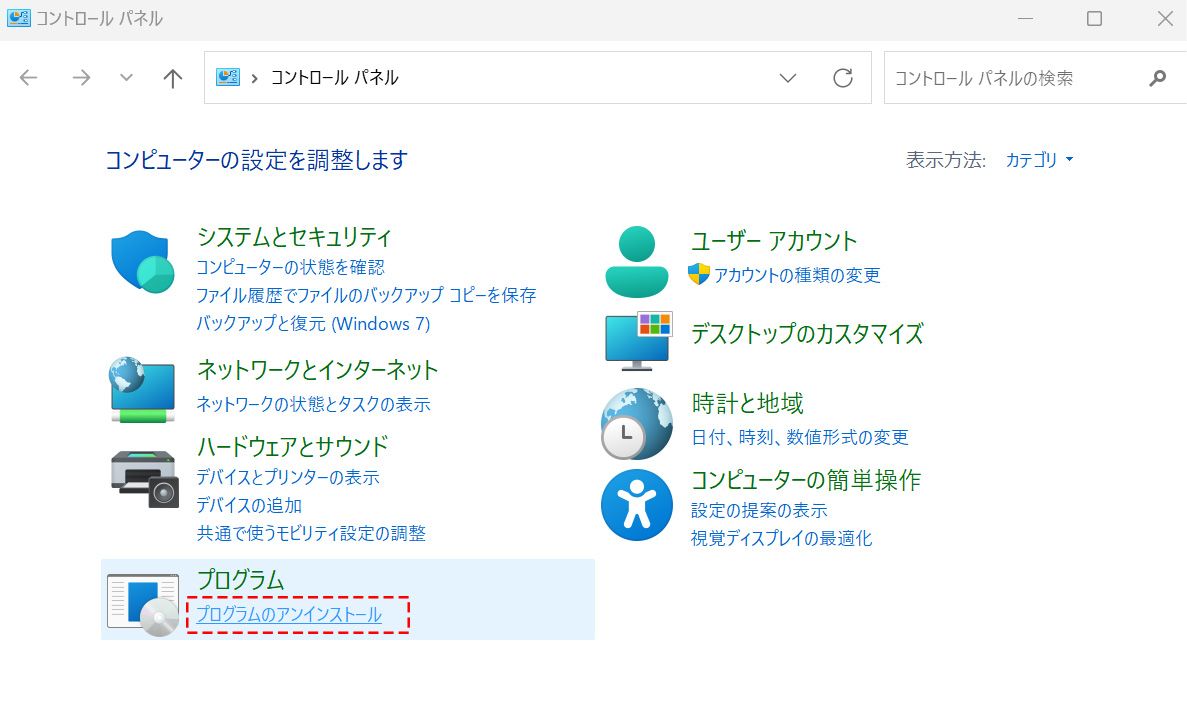Click the search magnifier icon

1157,78
